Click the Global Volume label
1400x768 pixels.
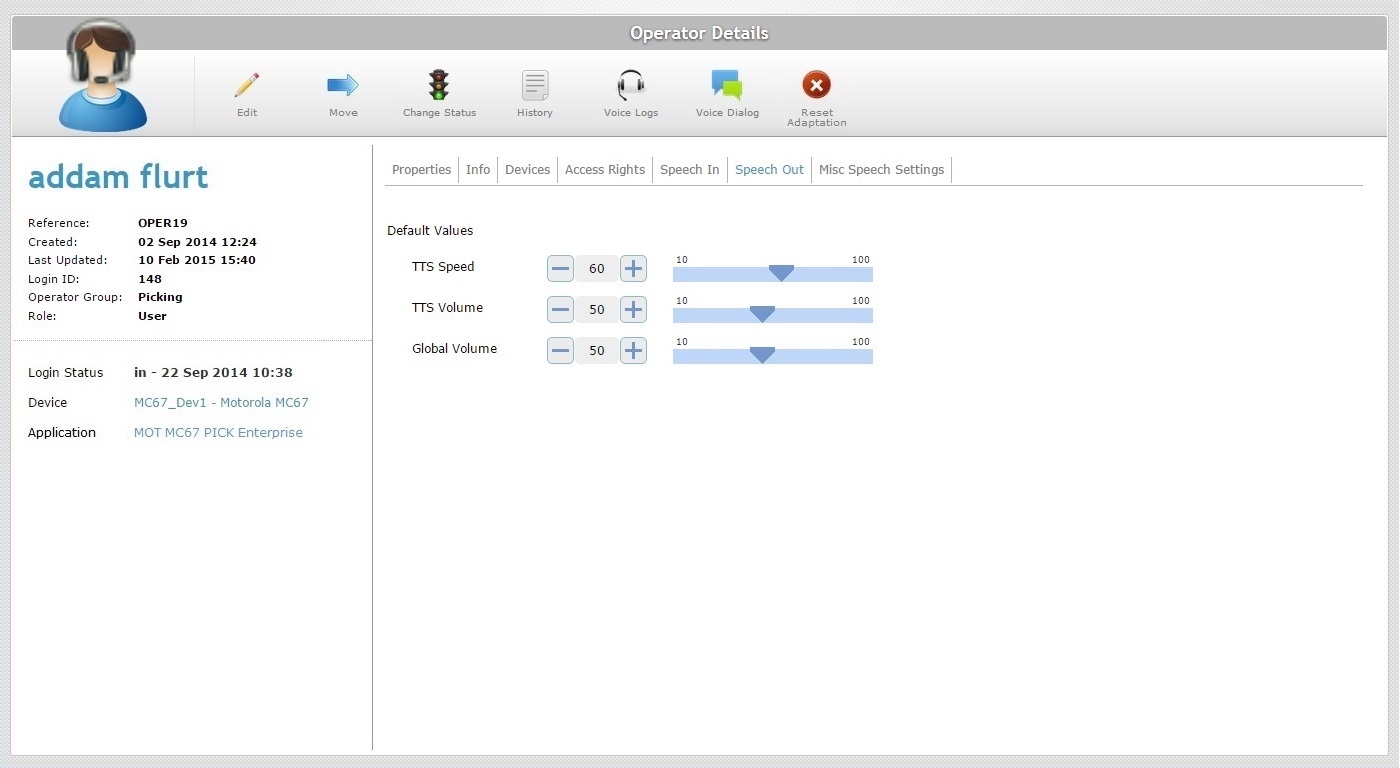[454, 349]
